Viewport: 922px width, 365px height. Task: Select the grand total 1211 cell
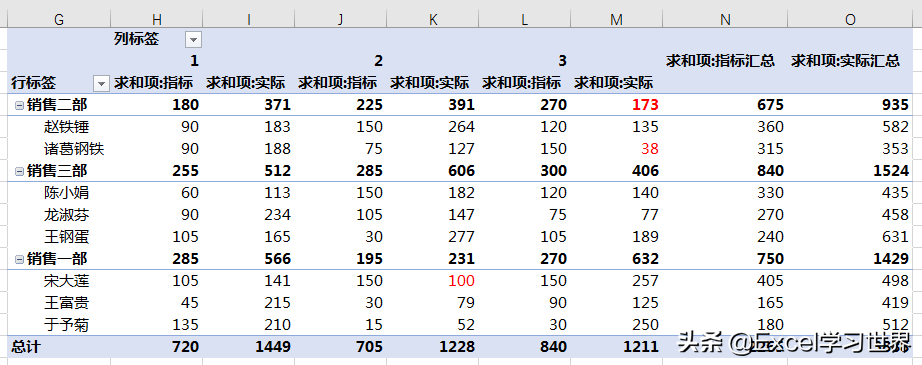(616, 347)
